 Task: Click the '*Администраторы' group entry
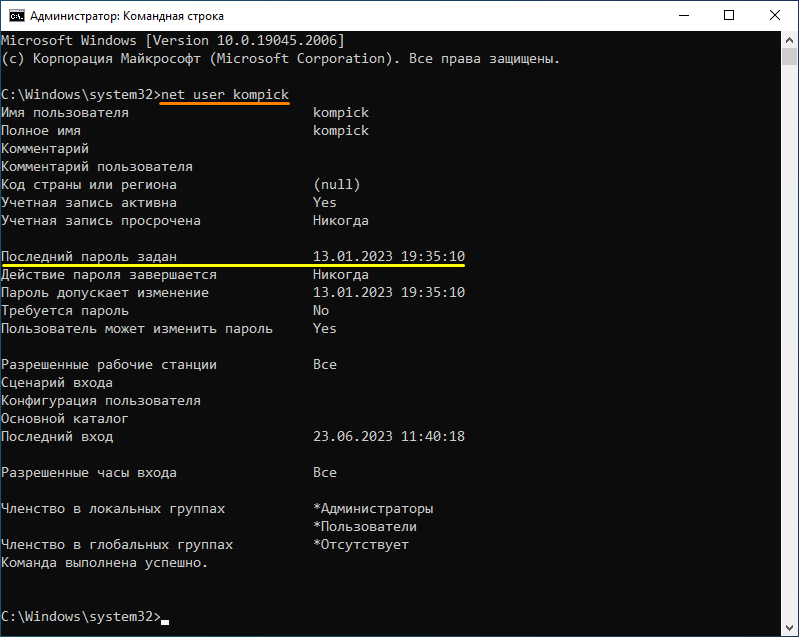click(x=373, y=509)
